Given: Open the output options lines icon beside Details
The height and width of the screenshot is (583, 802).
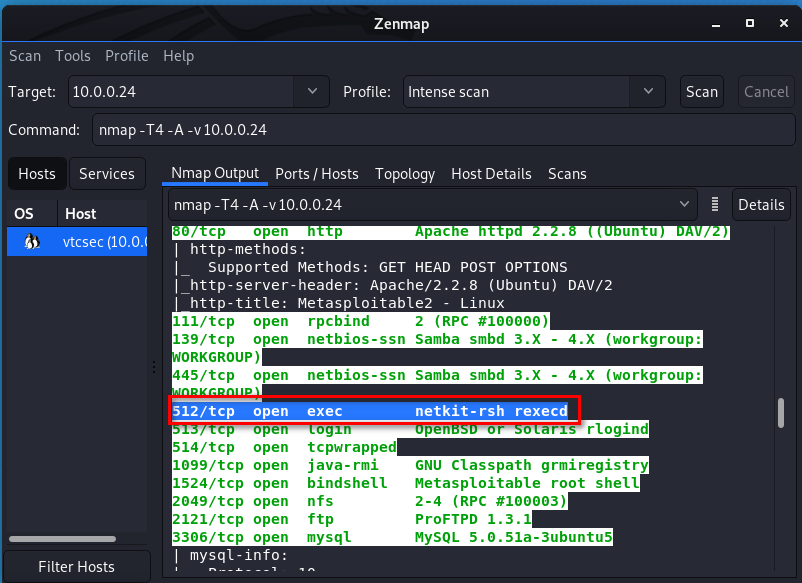Looking at the screenshot, I should pos(715,205).
